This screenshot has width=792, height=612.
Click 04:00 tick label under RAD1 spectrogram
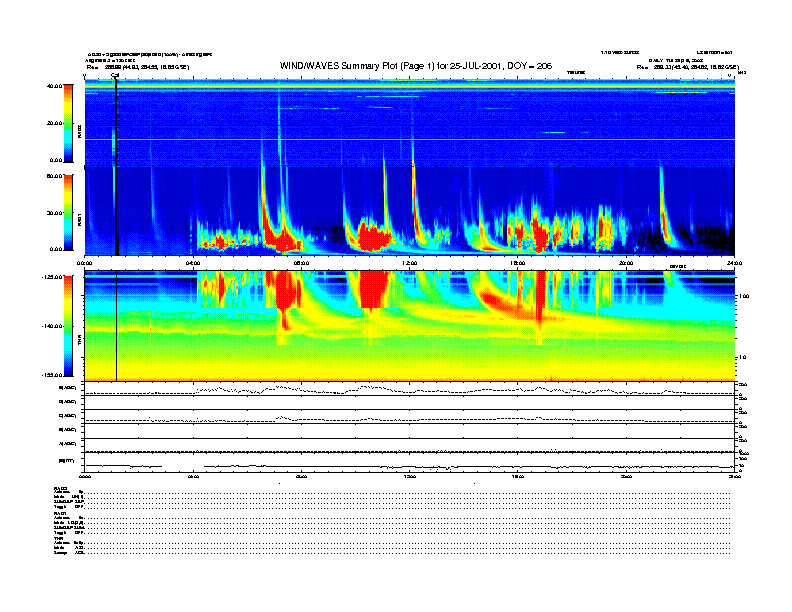193,263
